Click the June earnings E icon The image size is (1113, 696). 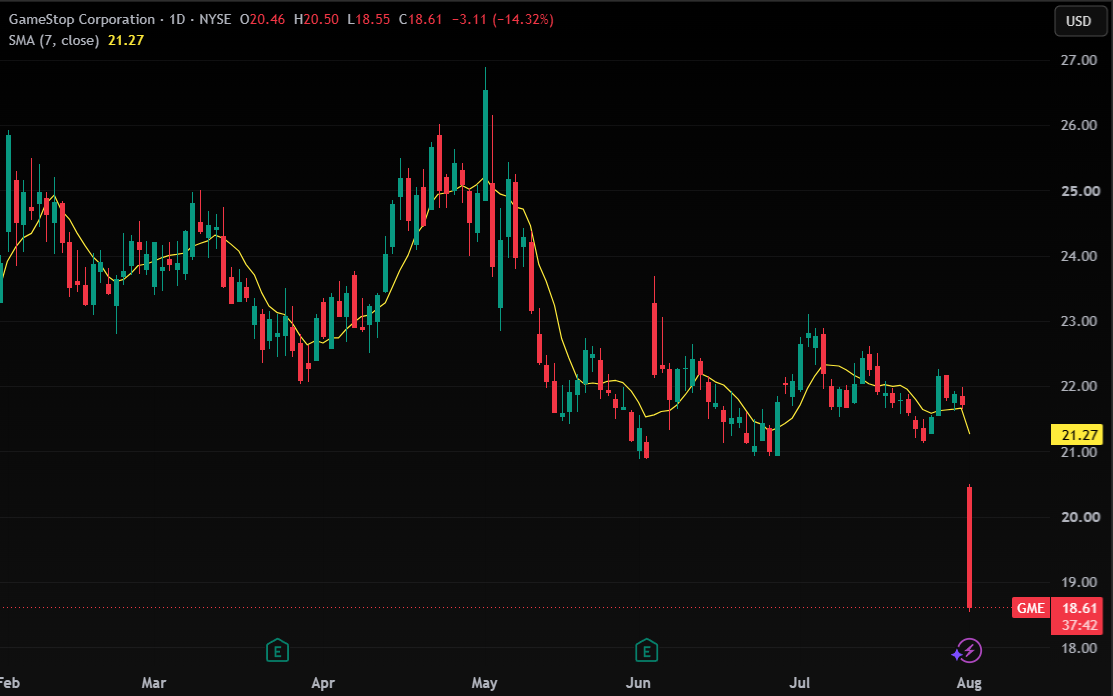click(646, 650)
